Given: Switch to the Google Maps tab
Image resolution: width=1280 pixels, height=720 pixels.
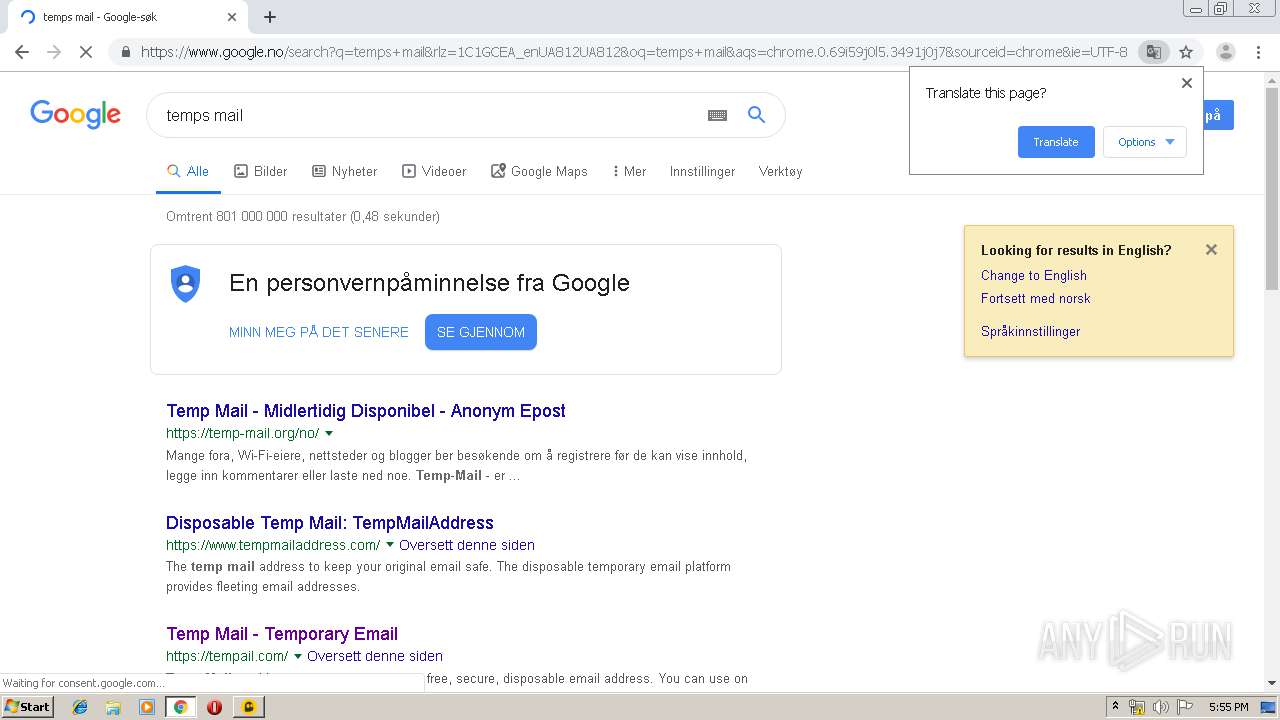Looking at the screenshot, I should point(539,171).
